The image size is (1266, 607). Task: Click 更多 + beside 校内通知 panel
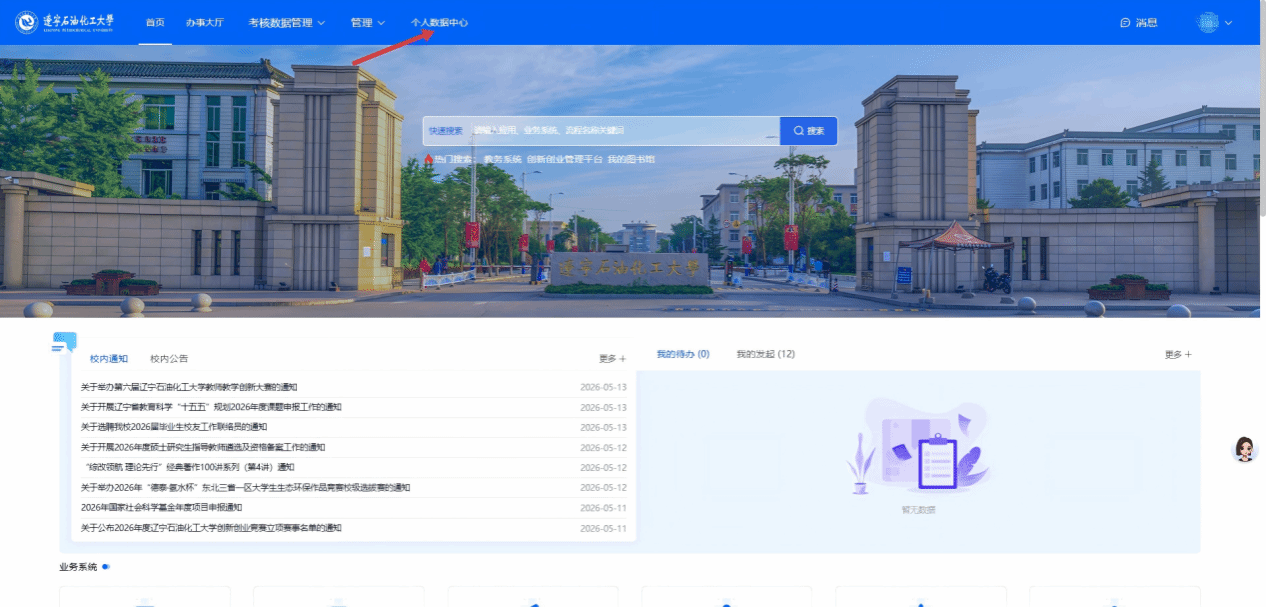(612, 358)
